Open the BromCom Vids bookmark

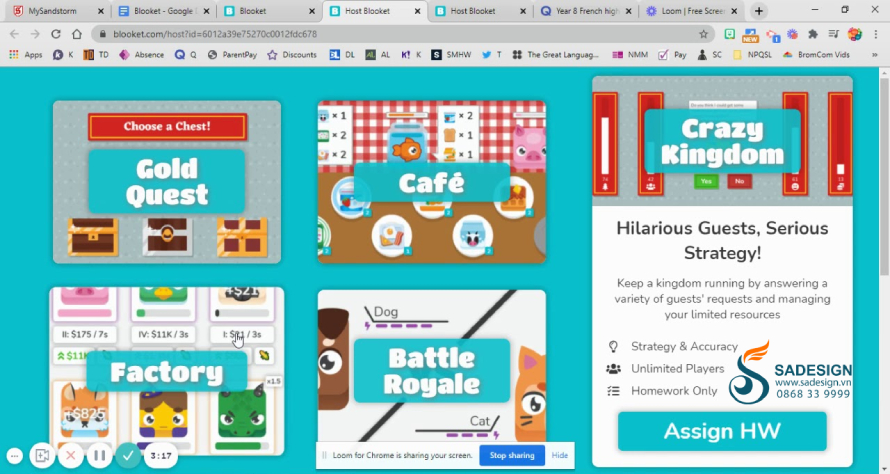(816, 54)
